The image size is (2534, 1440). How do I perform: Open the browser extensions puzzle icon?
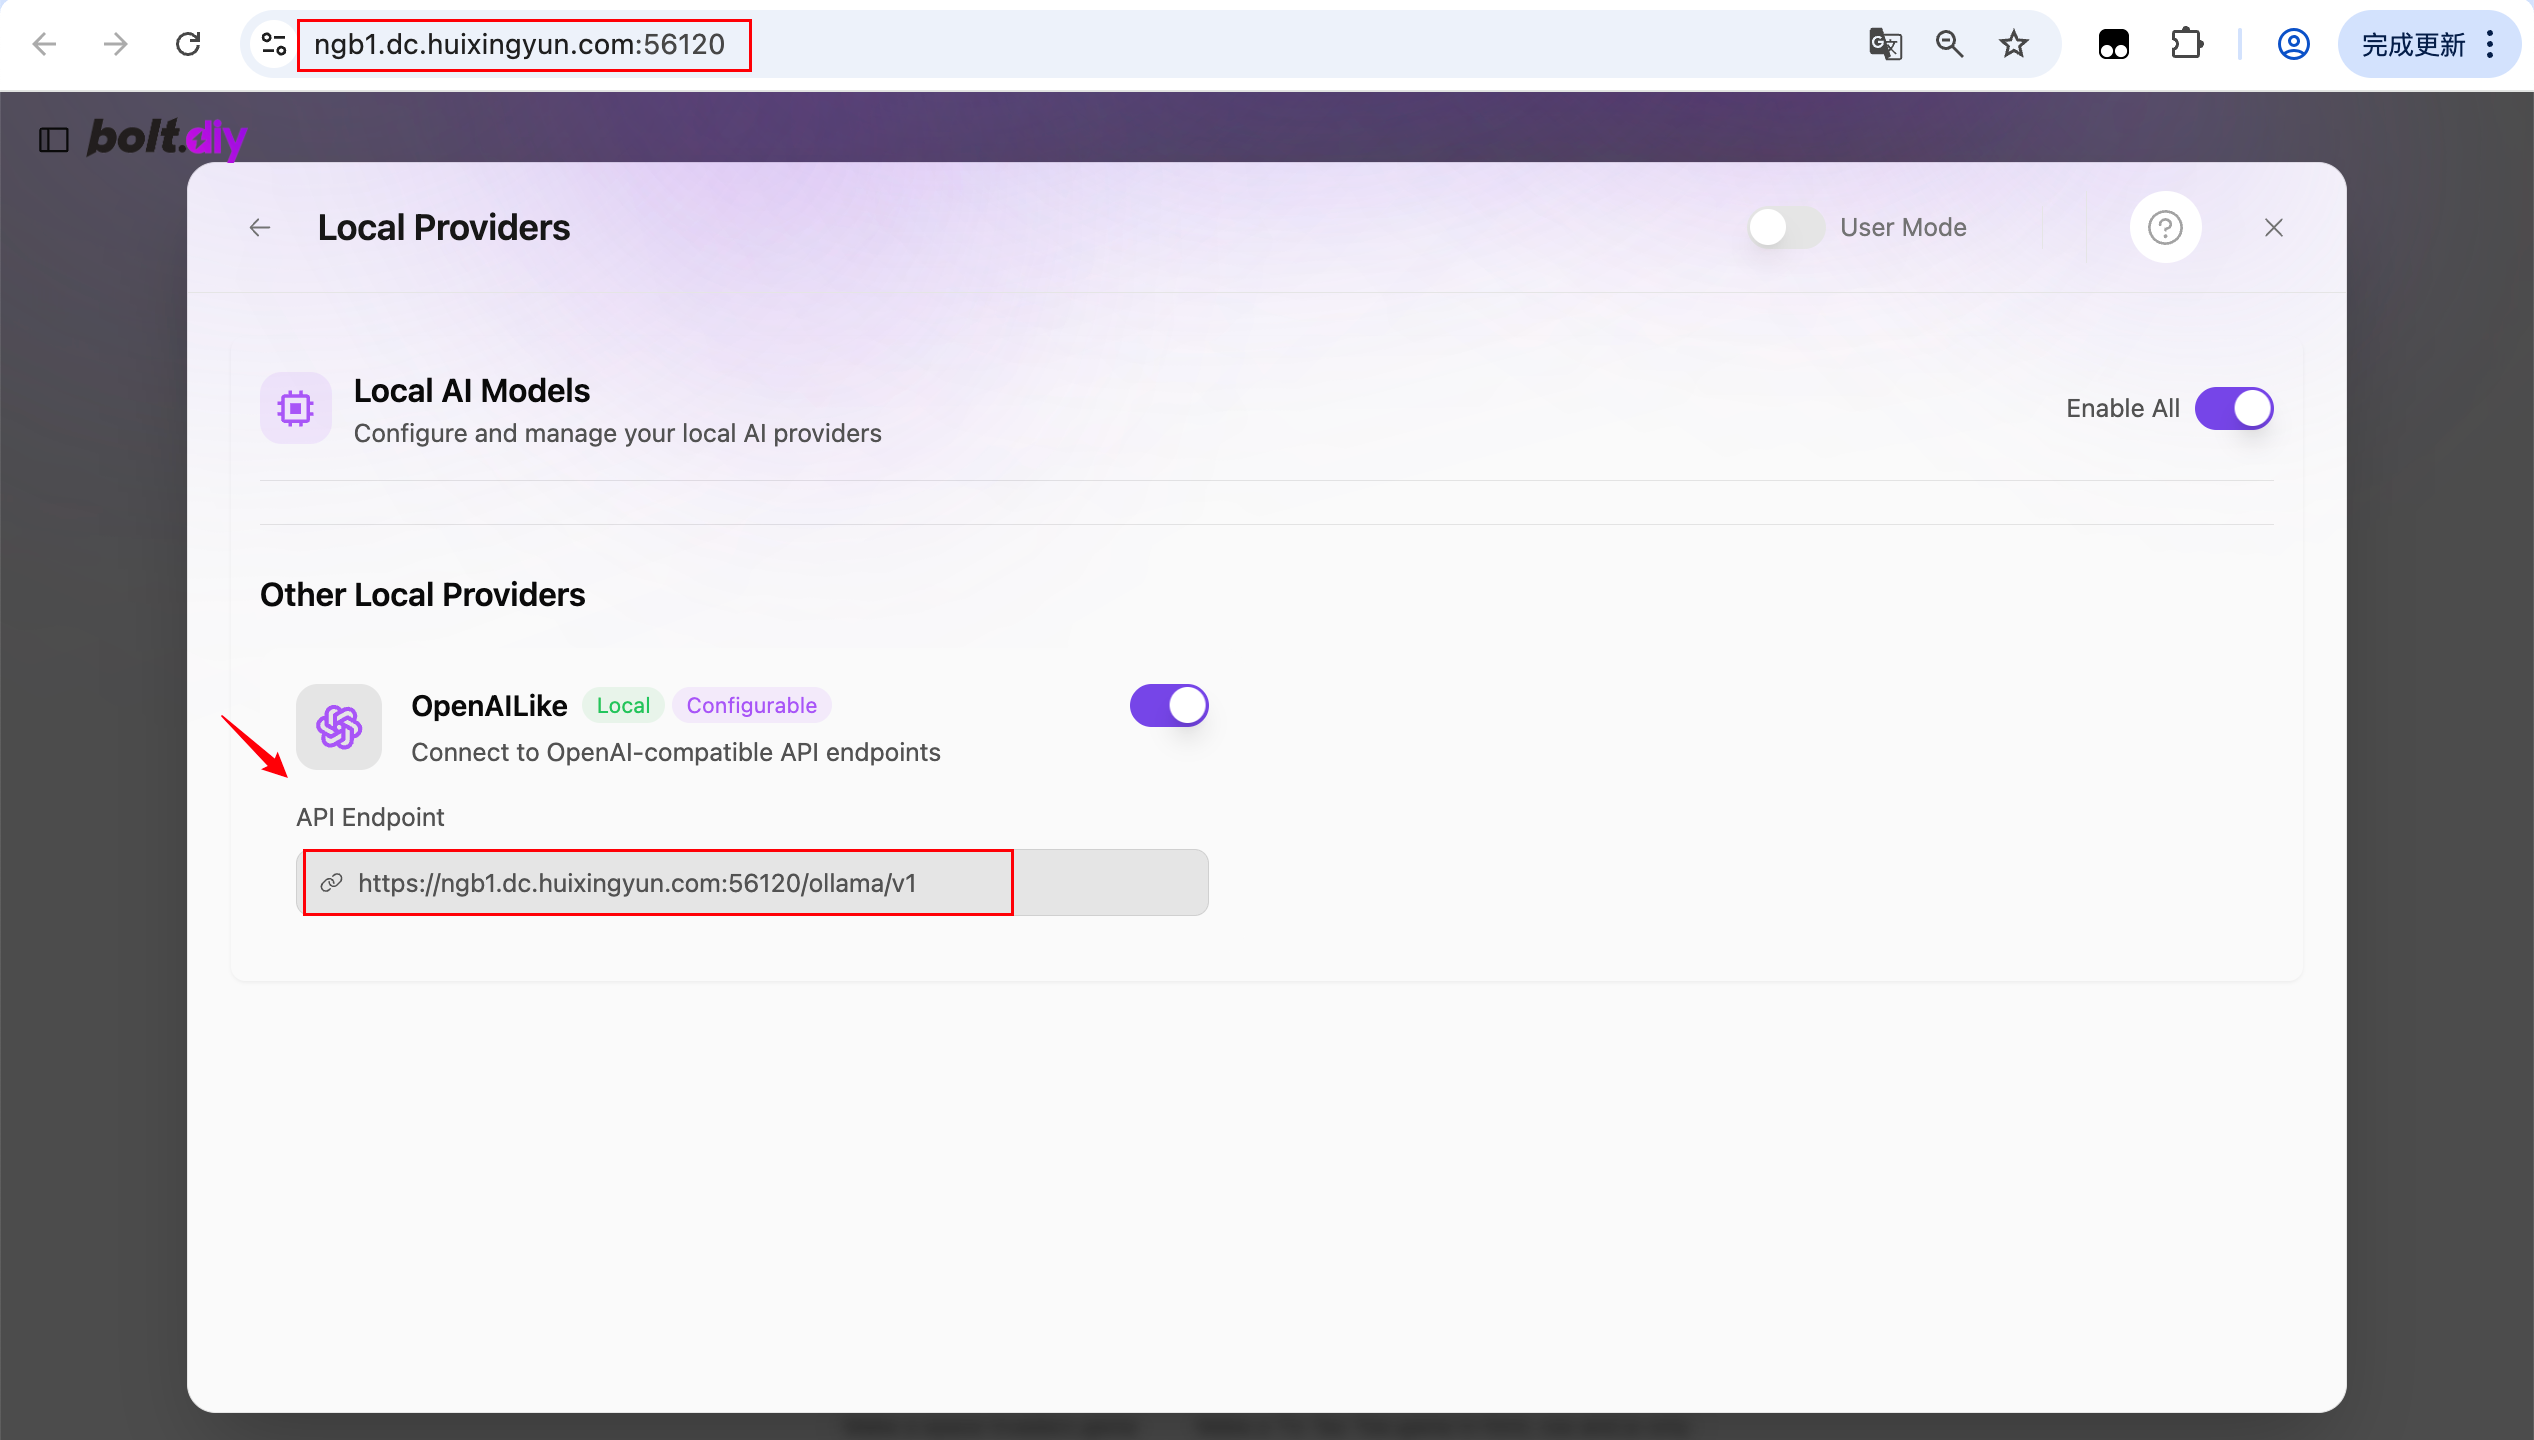pos(2186,44)
